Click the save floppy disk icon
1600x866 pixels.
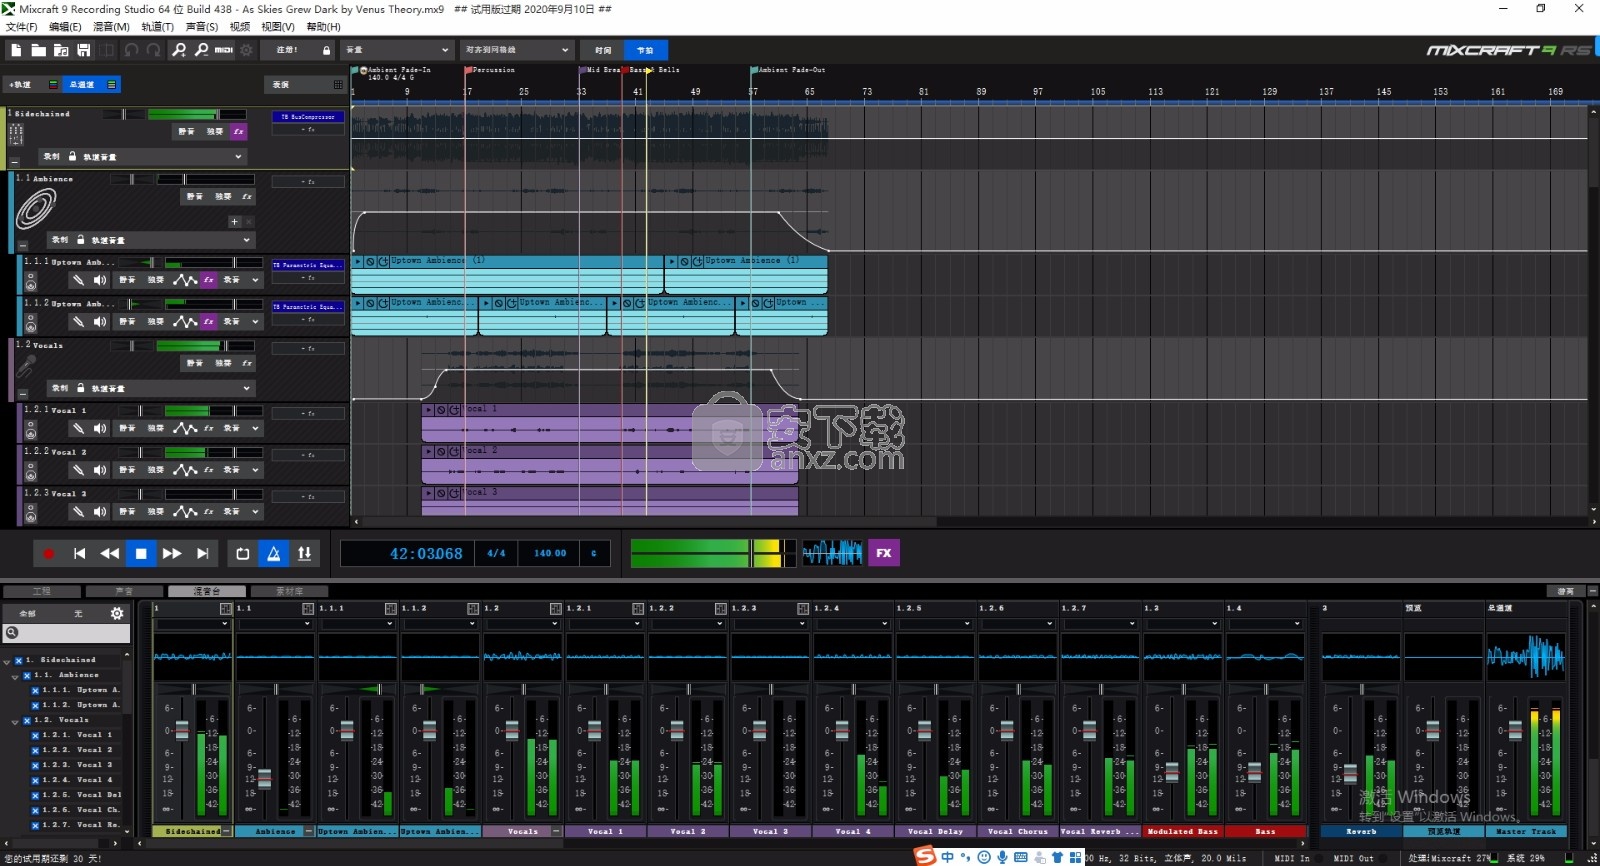tap(84, 50)
